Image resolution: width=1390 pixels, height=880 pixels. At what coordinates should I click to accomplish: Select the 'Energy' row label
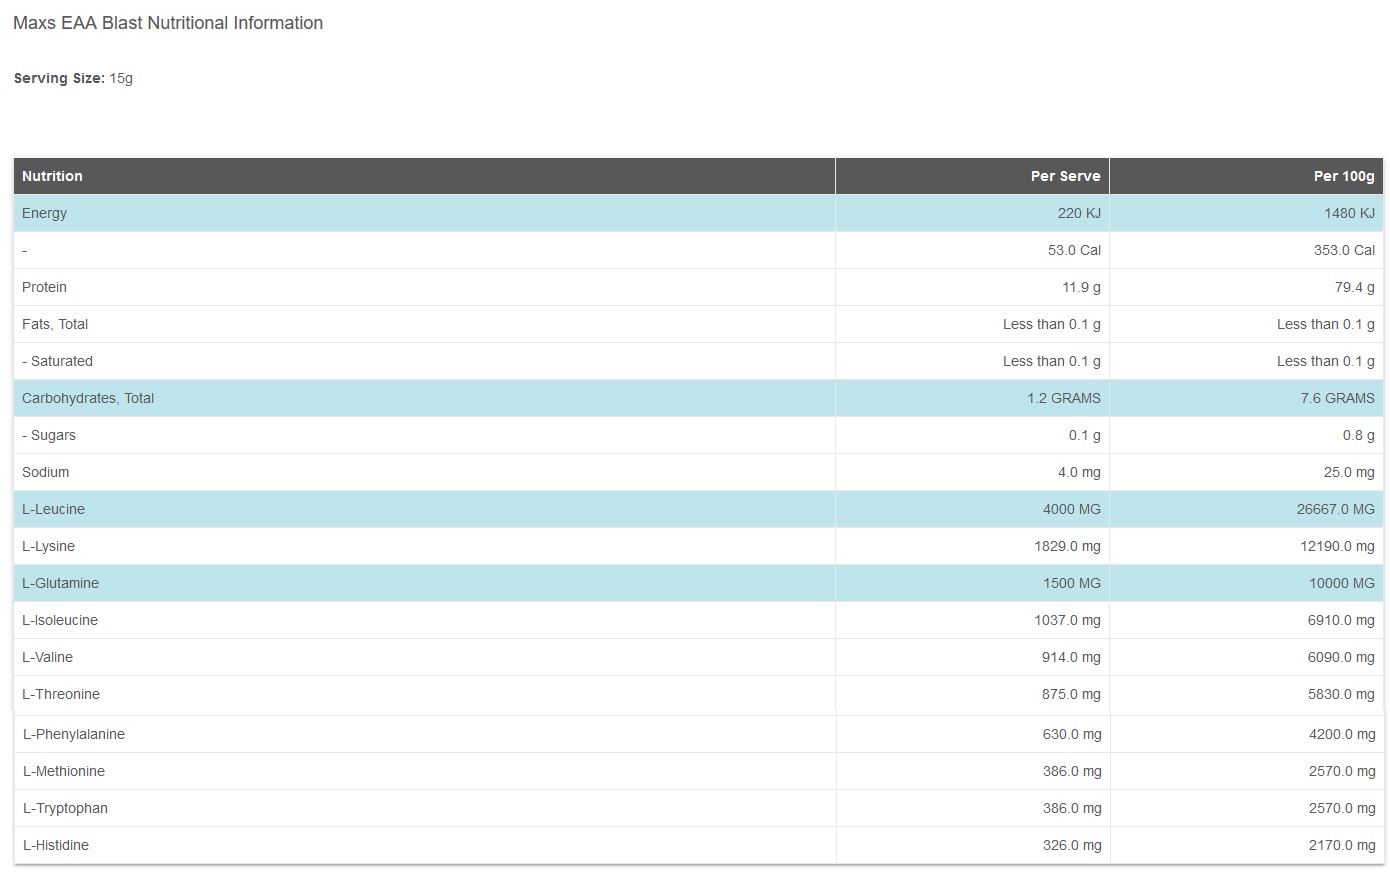coord(44,213)
